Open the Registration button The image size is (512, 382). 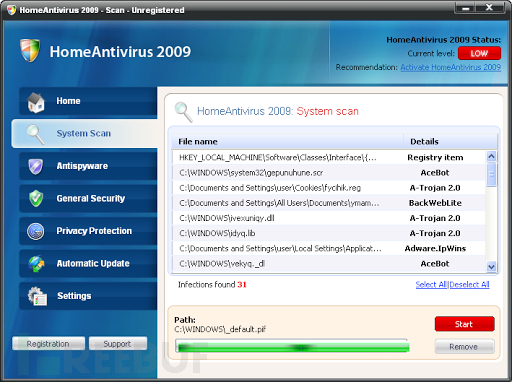(48, 344)
